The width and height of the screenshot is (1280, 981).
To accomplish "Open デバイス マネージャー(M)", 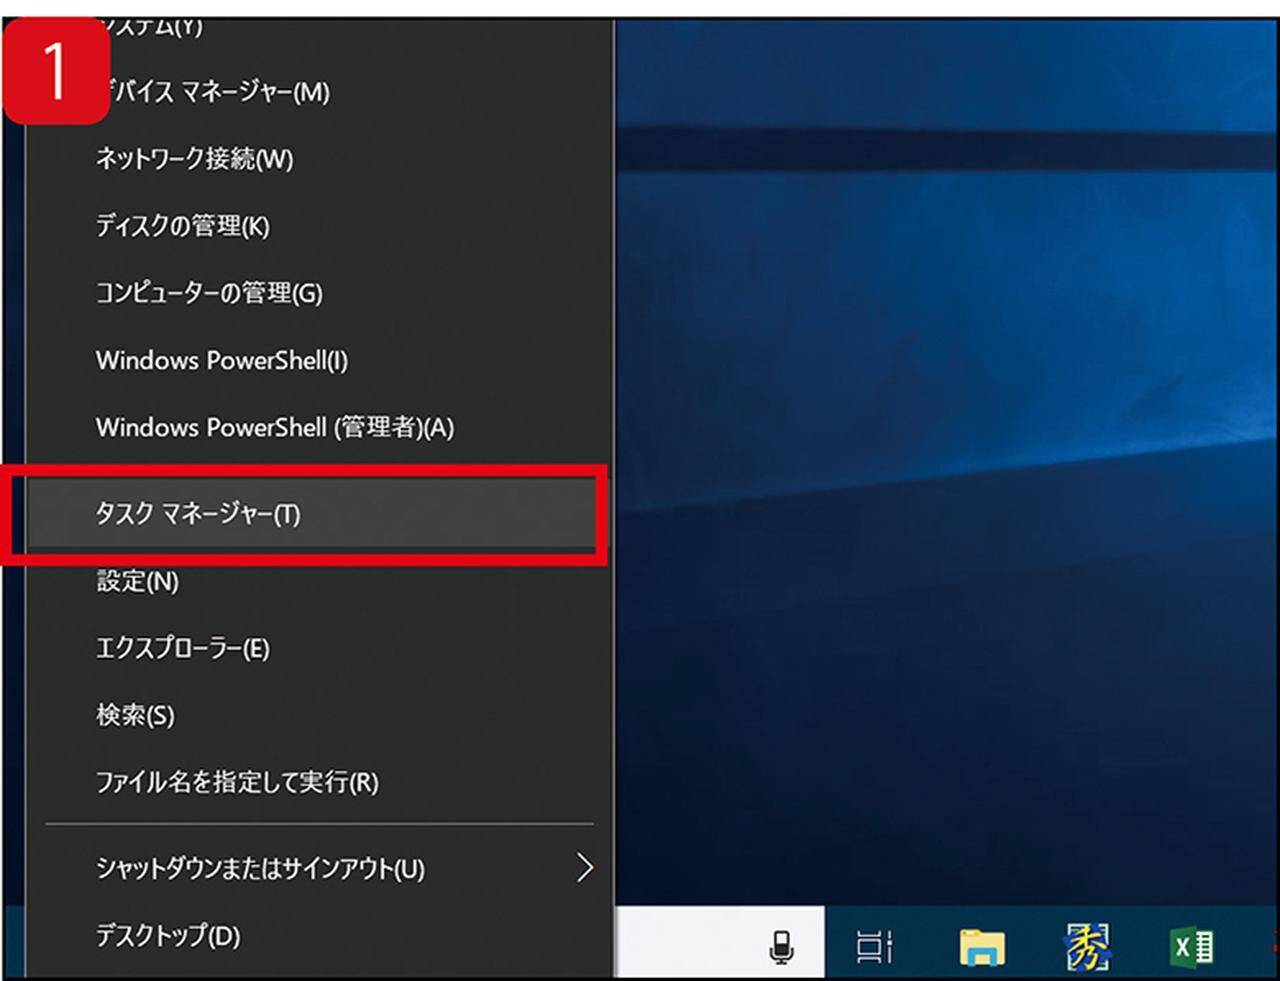I will [x=213, y=93].
